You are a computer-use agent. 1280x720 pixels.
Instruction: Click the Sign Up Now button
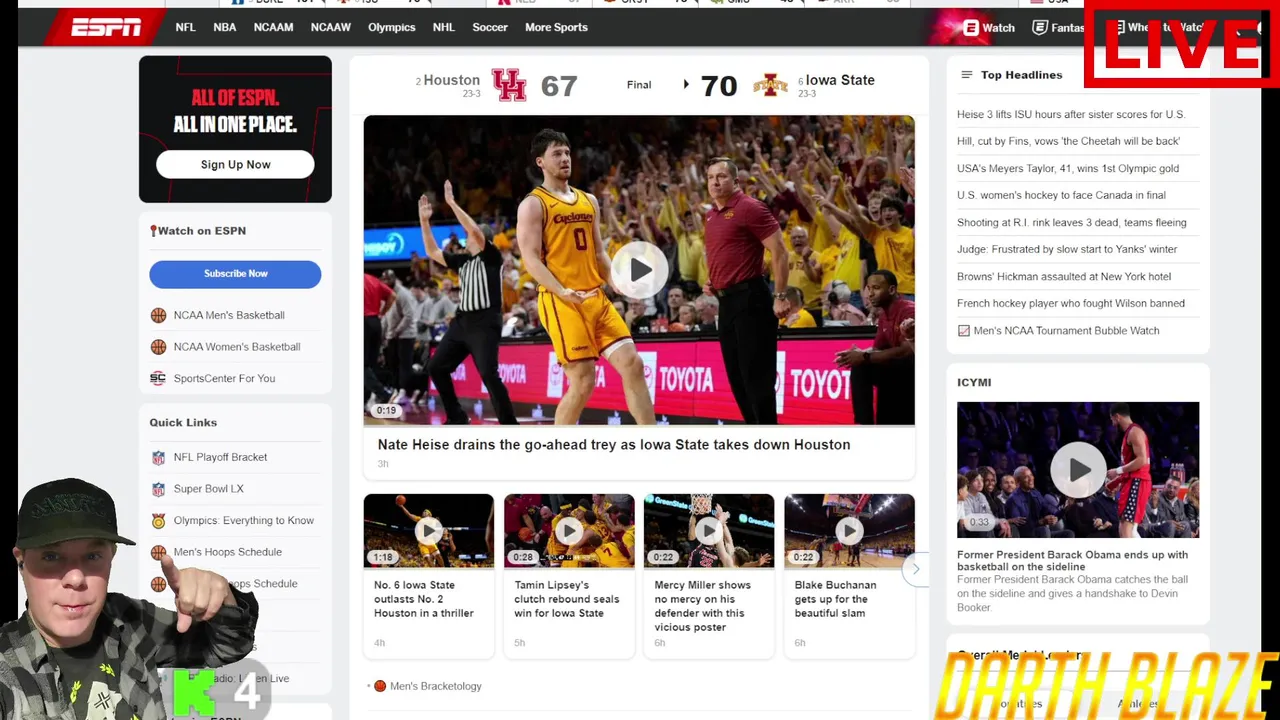point(235,165)
